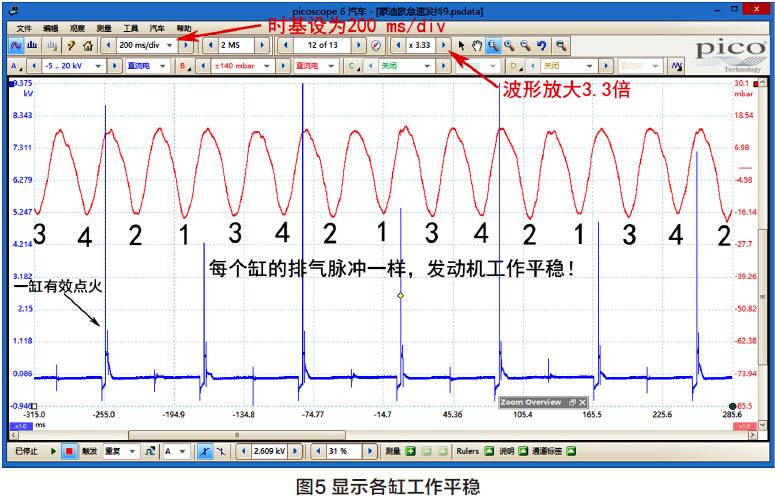Go to previous buffer of 12 of 13
775x504 pixels.
[x=285, y=45]
